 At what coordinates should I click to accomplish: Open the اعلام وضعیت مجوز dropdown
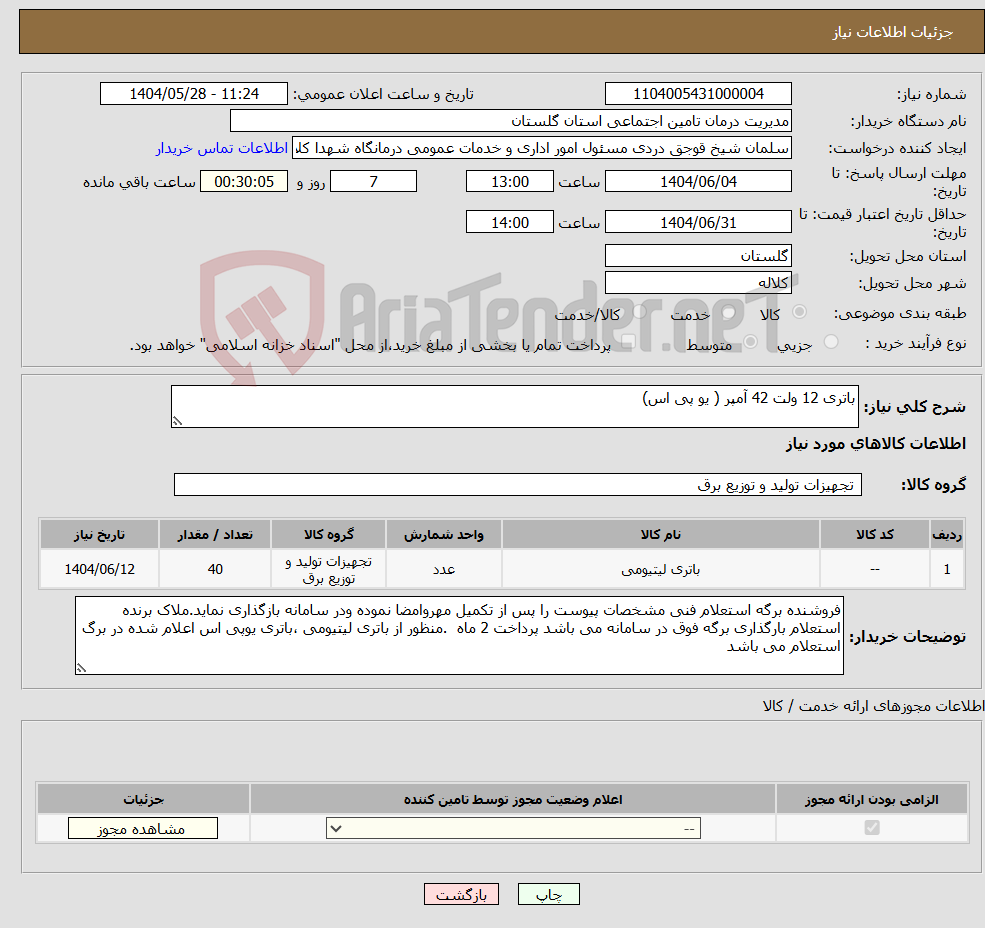[512, 828]
